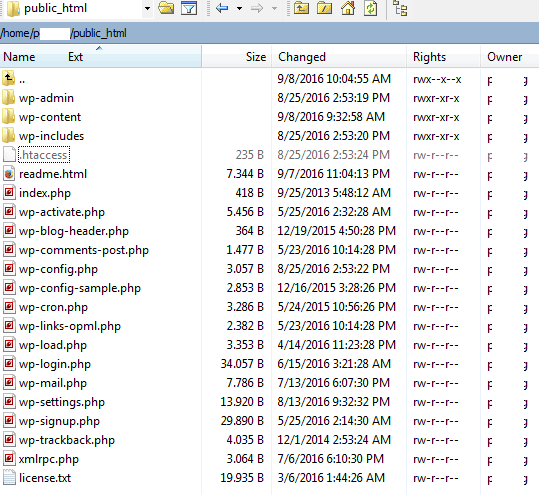This screenshot has width=539, height=495.
Task: Sort by the Owner column header
Action: [504, 57]
